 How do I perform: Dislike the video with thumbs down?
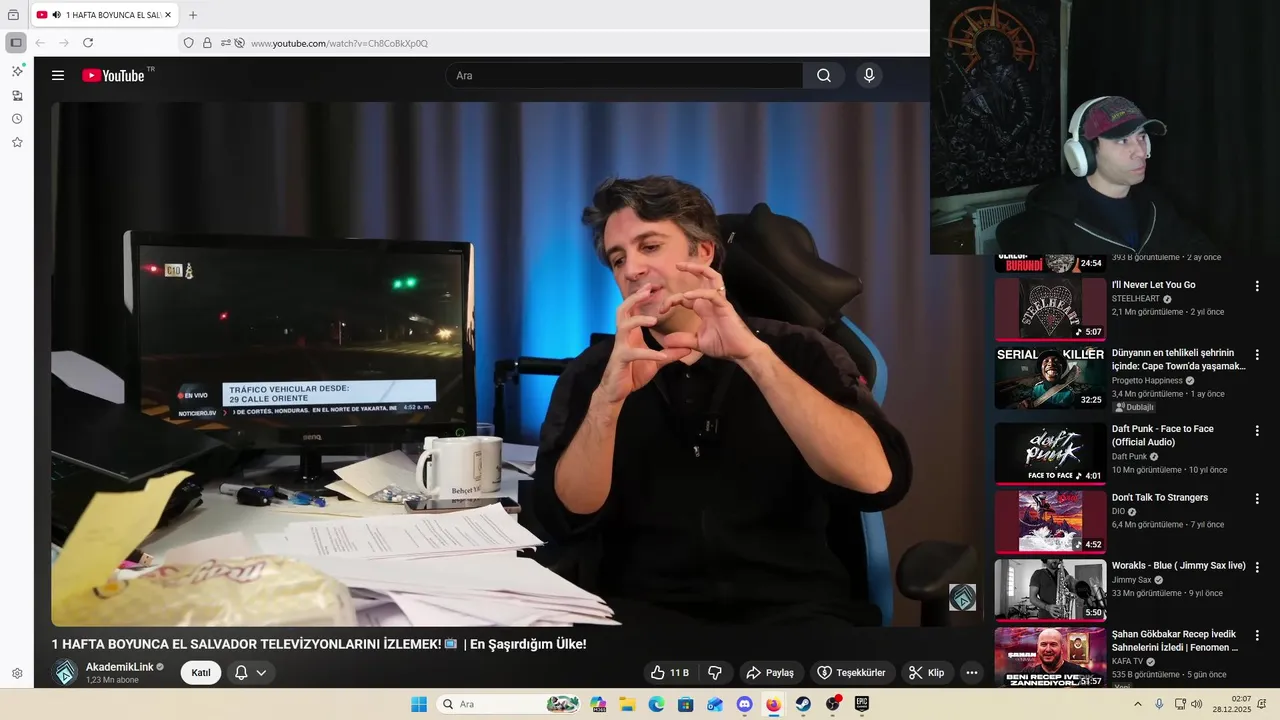[715, 673]
